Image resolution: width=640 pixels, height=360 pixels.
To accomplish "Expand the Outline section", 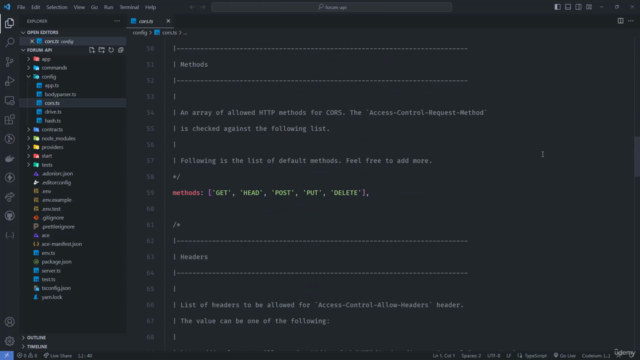I will 23,338.
